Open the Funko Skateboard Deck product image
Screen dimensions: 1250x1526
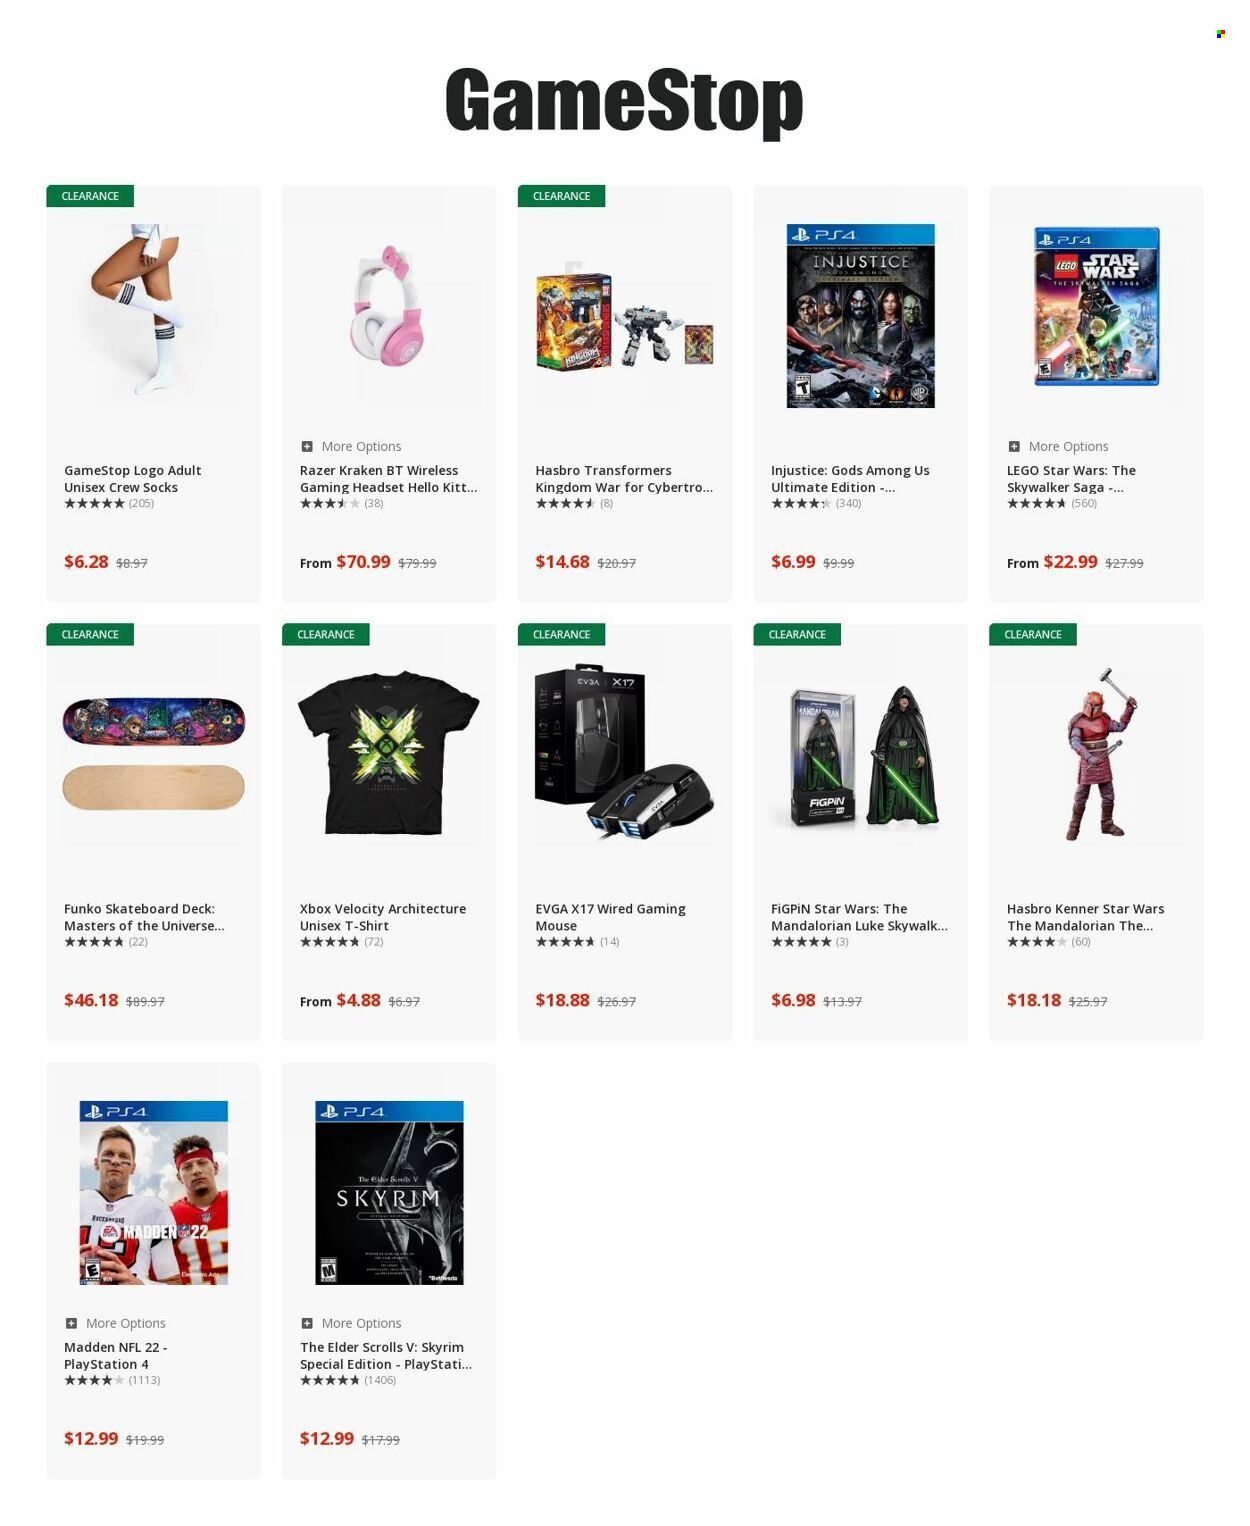click(x=153, y=753)
